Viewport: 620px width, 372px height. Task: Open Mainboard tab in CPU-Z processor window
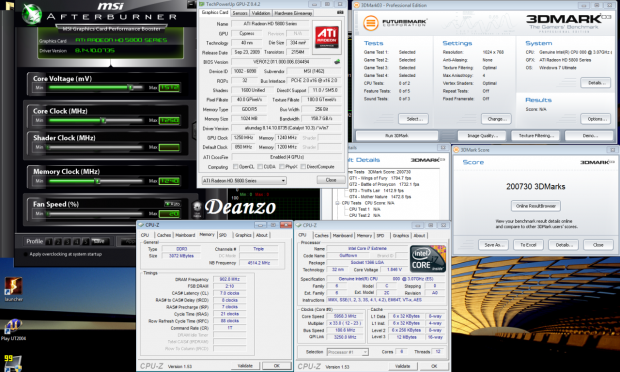click(342, 236)
